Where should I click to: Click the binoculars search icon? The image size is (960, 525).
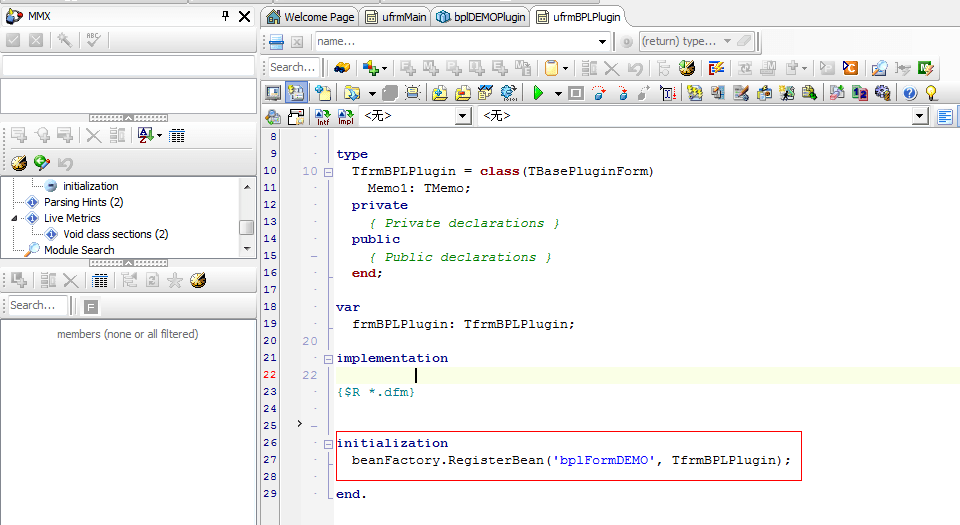pos(342,68)
